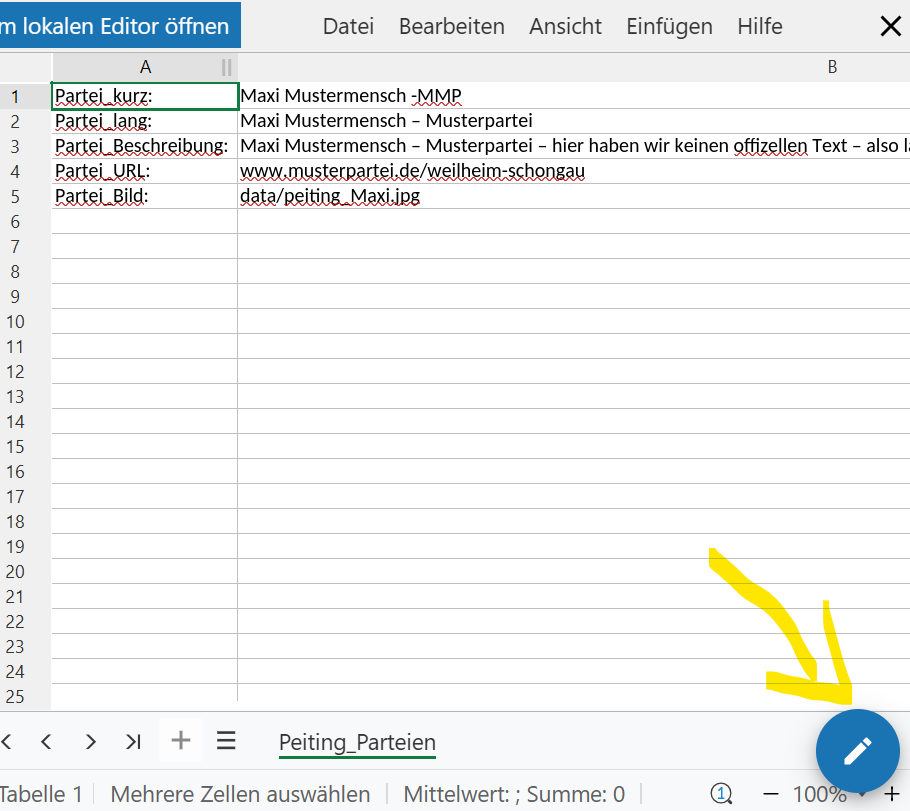Open the Mittelwert; Summe function selector
910x811 pixels.
[x=514, y=795]
